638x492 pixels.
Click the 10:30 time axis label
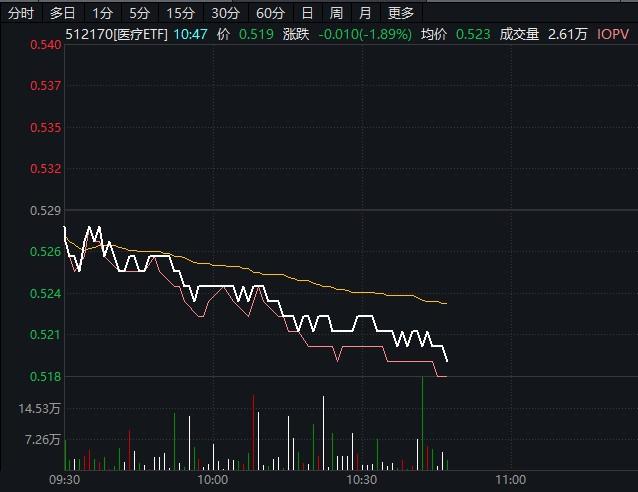coord(362,480)
